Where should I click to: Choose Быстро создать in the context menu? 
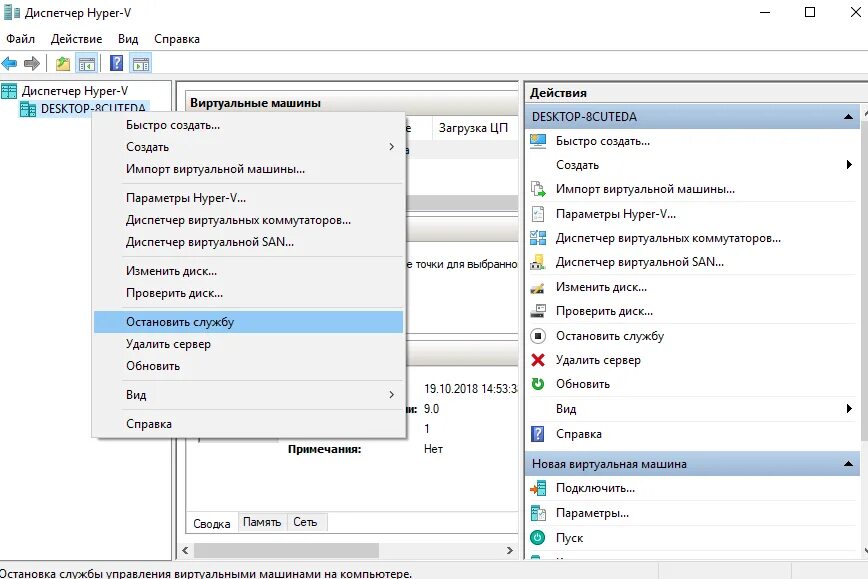pos(249,125)
